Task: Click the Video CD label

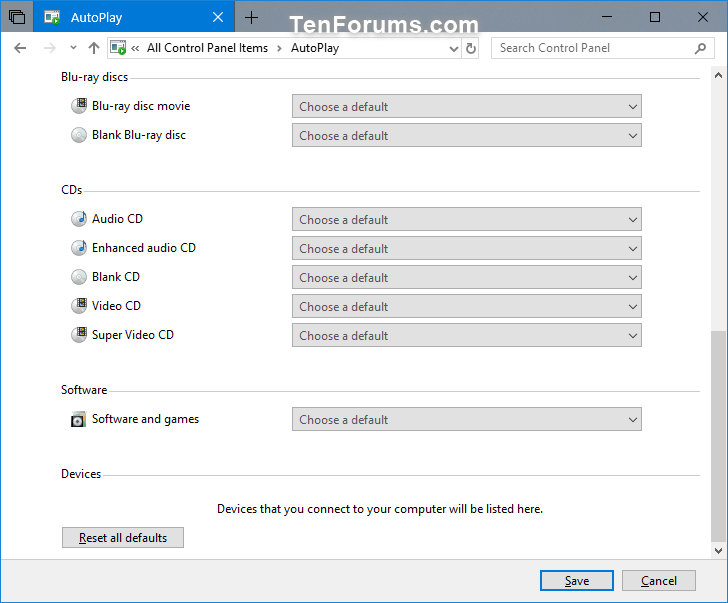Action: coord(117,306)
